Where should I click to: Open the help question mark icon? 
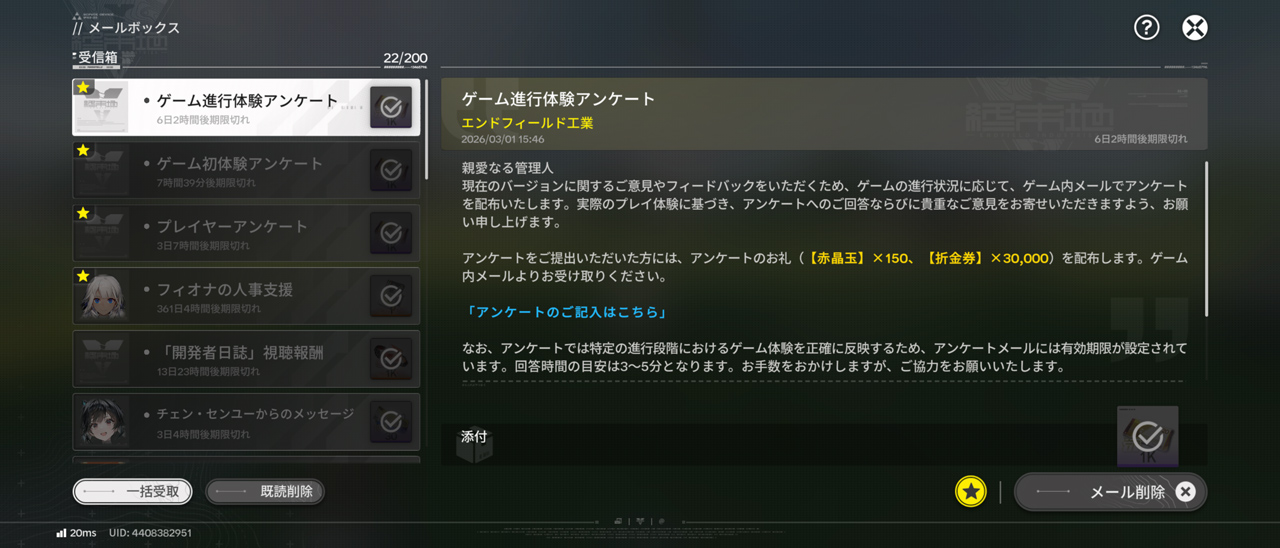1146,27
